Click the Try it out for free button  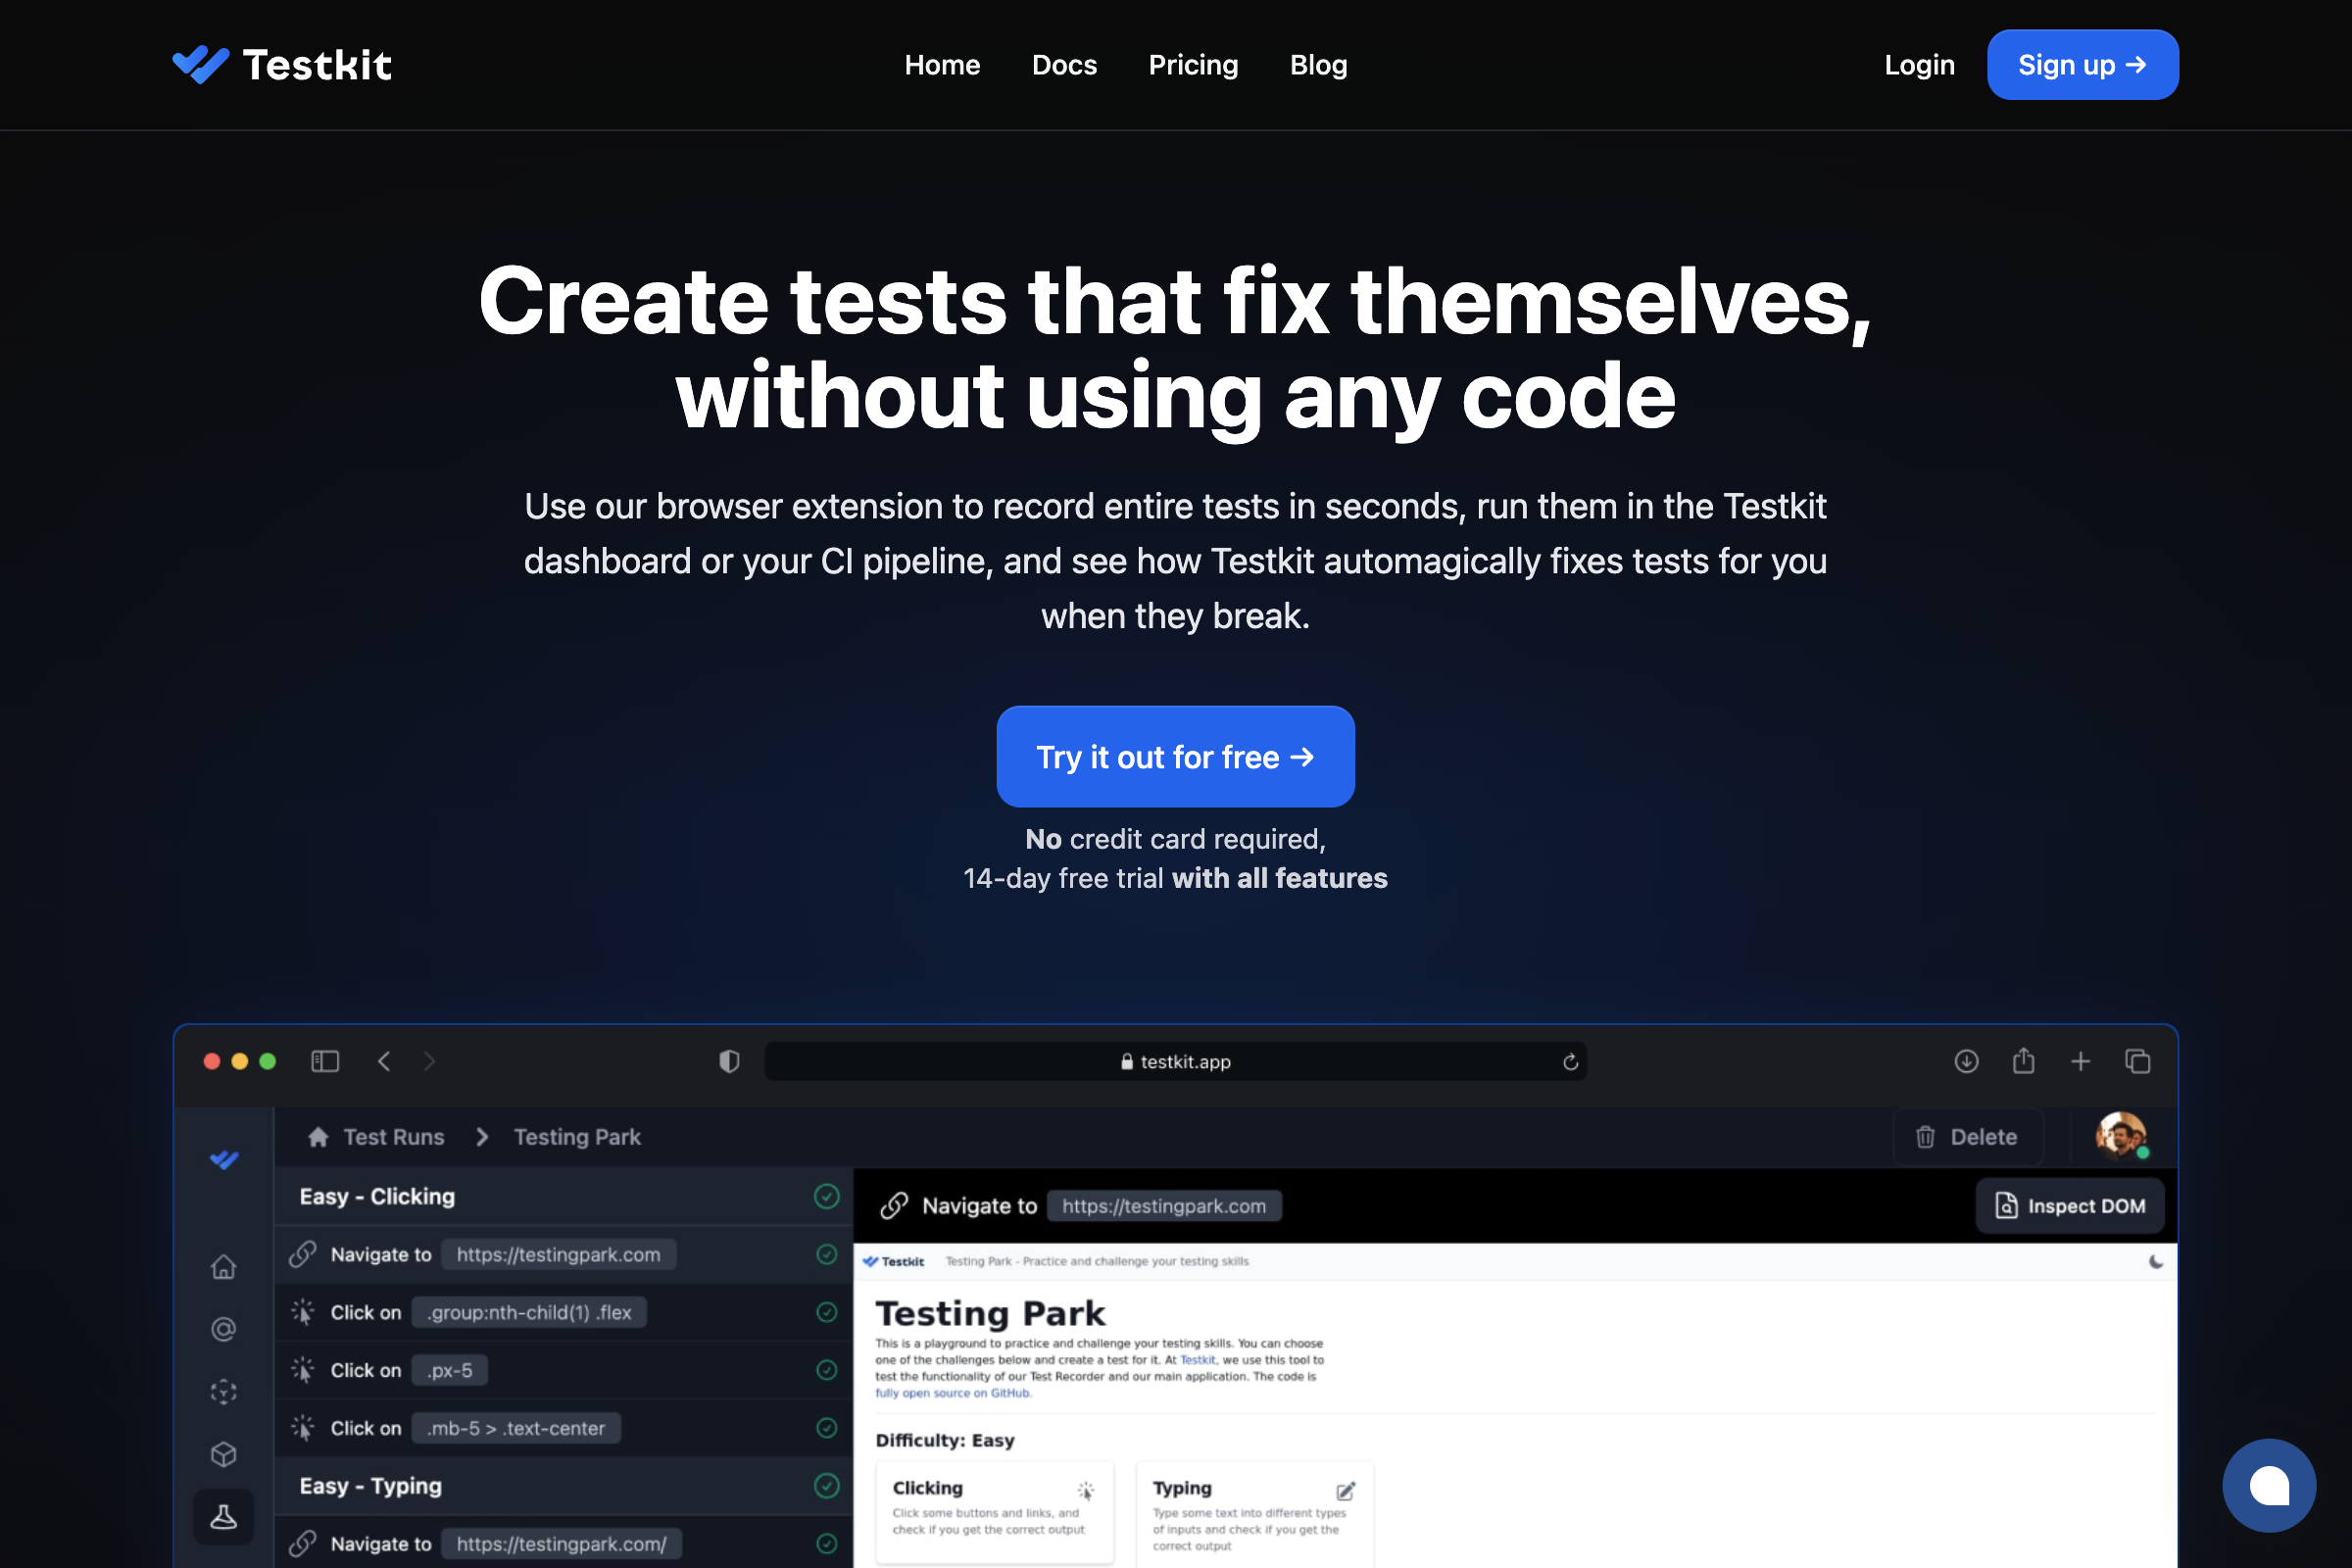pos(1176,756)
